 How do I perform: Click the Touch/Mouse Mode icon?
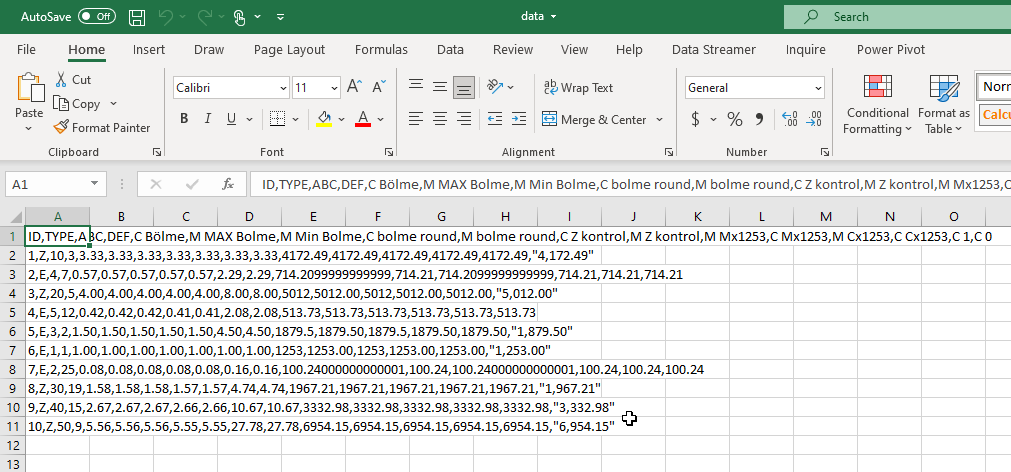coord(239,17)
